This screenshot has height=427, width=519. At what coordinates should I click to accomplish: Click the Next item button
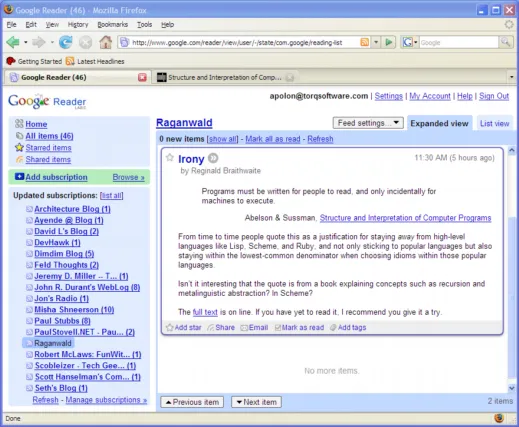point(256,402)
